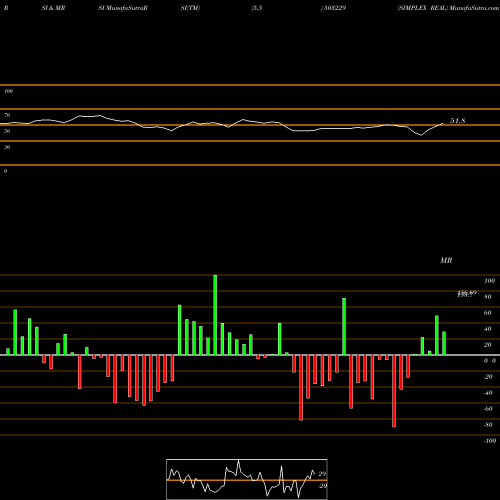Click the MR panel label

[446, 260]
